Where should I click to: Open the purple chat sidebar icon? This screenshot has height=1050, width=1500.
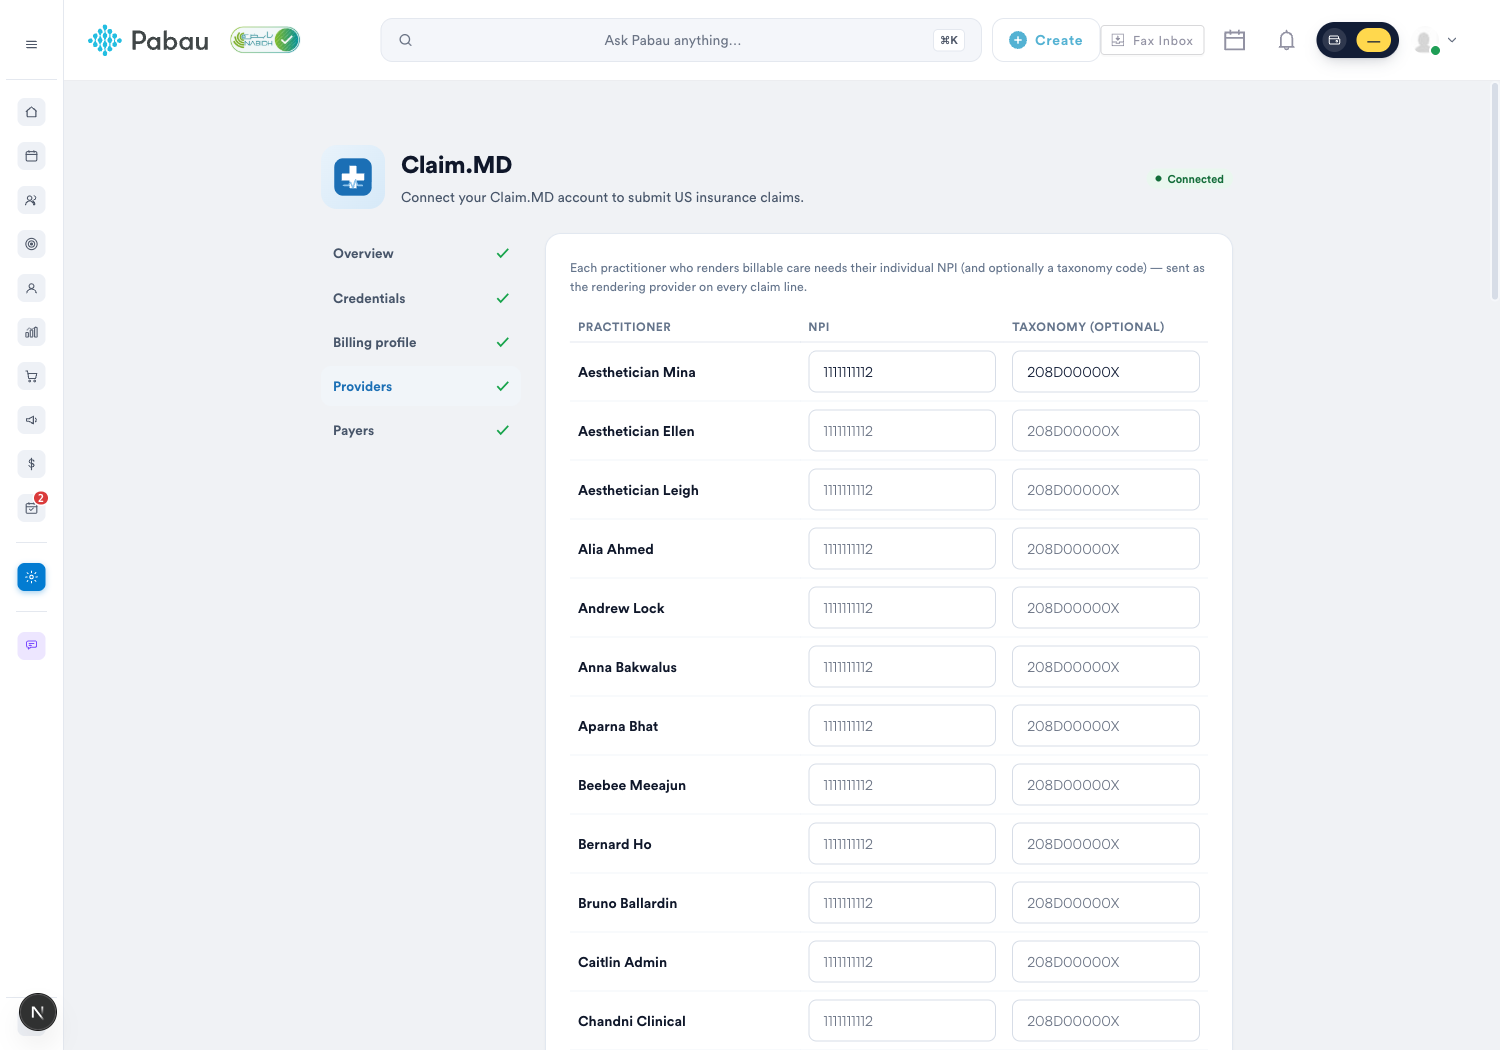(x=31, y=645)
